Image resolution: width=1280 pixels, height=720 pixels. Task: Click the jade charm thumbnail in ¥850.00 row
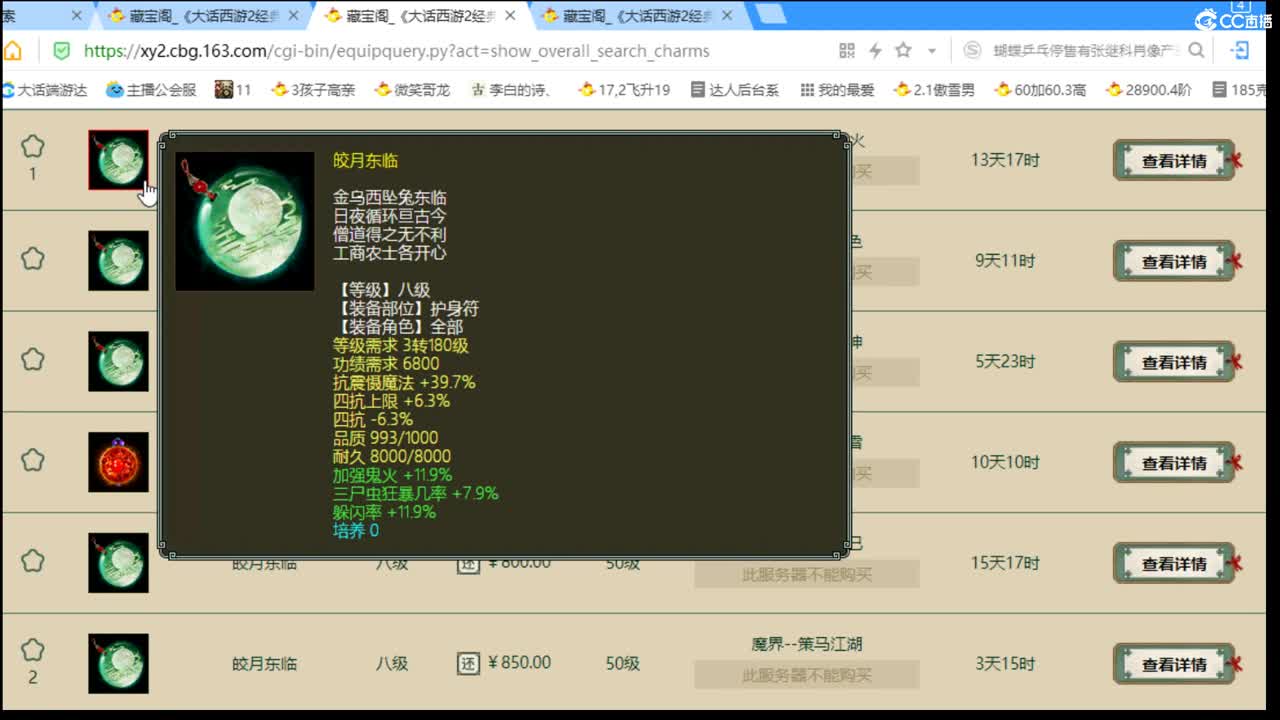point(118,664)
